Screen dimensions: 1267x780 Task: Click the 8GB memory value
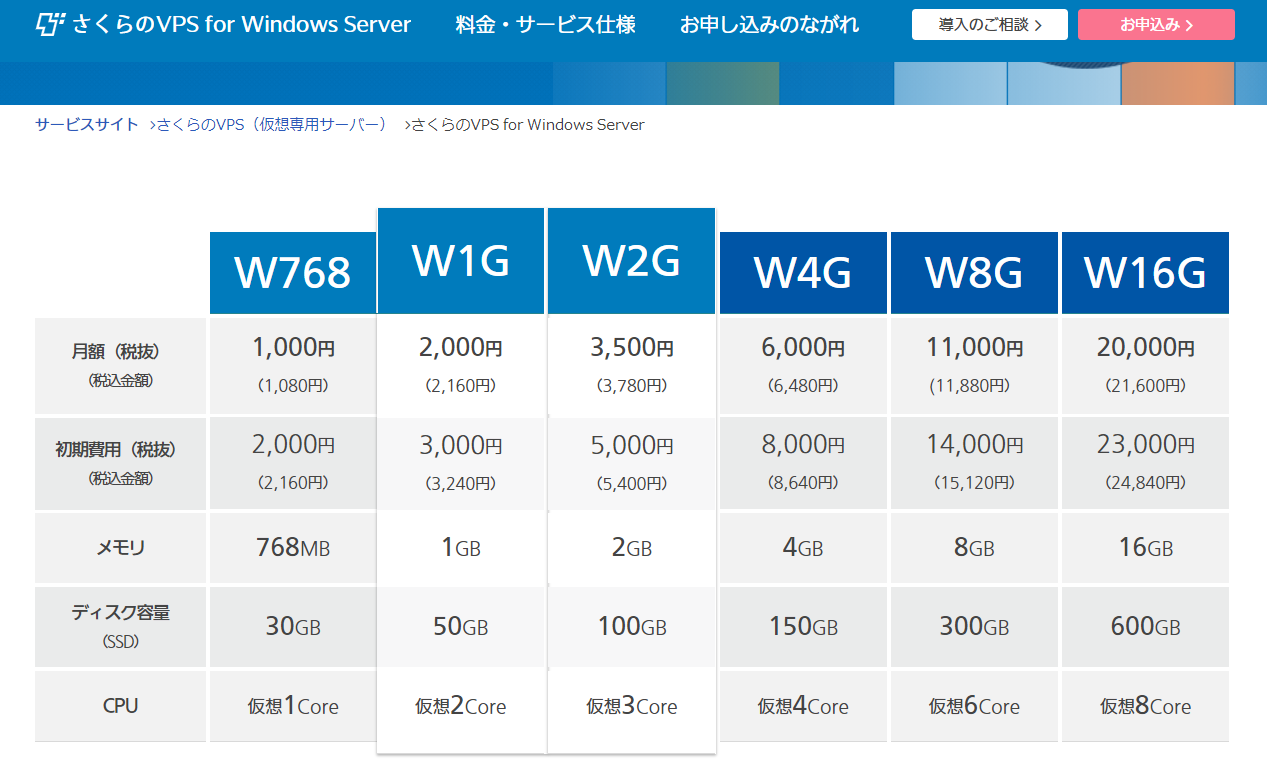[974, 548]
